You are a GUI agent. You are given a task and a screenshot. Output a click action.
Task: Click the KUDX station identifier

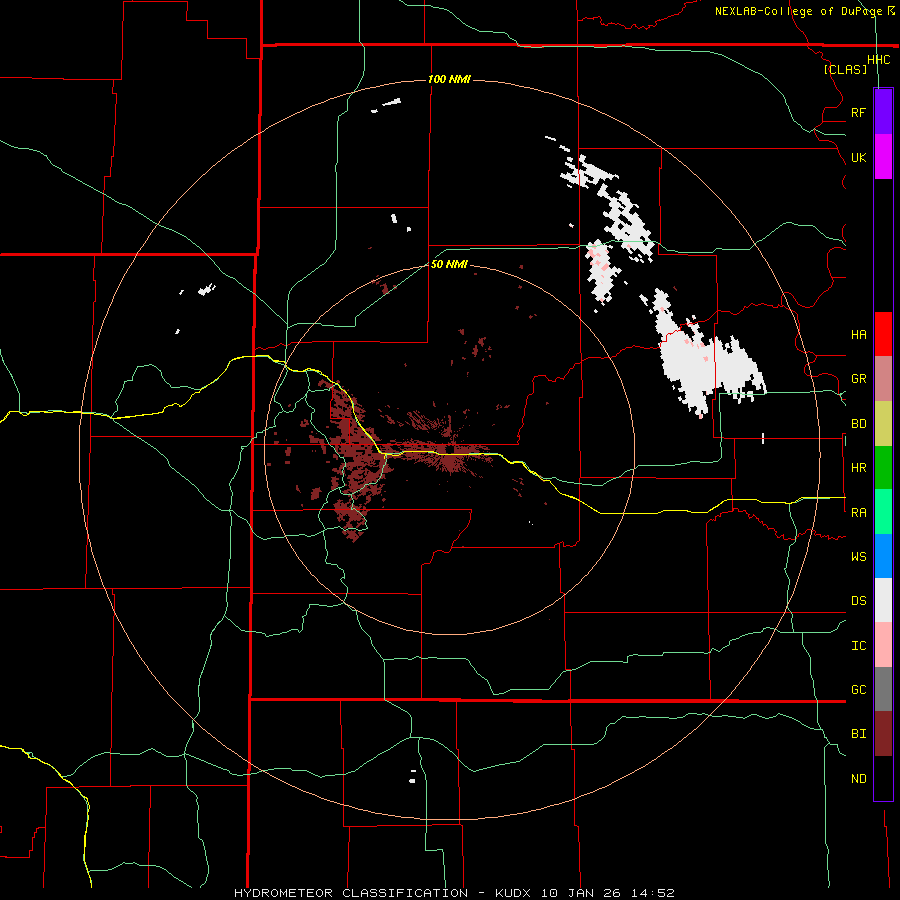[514, 893]
